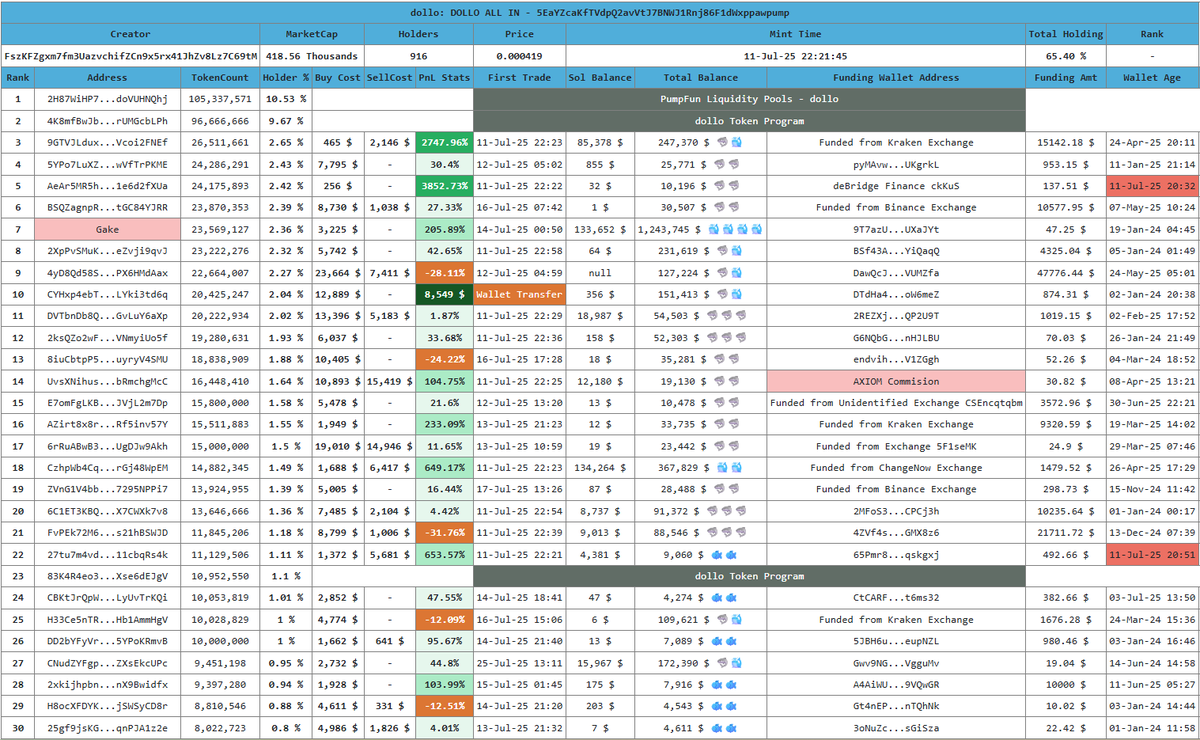The image size is (1200, 740).
Task: Click "dollo Token Program" in row 23
Action: pos(750,576)
